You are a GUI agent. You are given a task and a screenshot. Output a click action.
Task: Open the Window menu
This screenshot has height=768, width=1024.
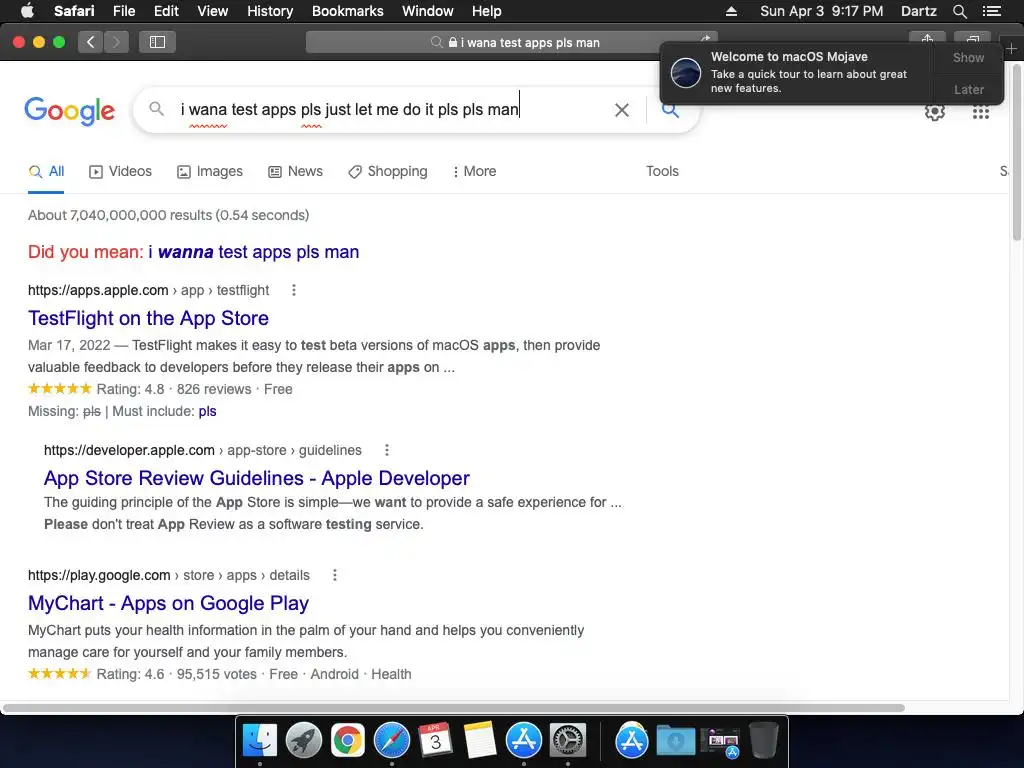pyautogui.click(x=428, y=11)
